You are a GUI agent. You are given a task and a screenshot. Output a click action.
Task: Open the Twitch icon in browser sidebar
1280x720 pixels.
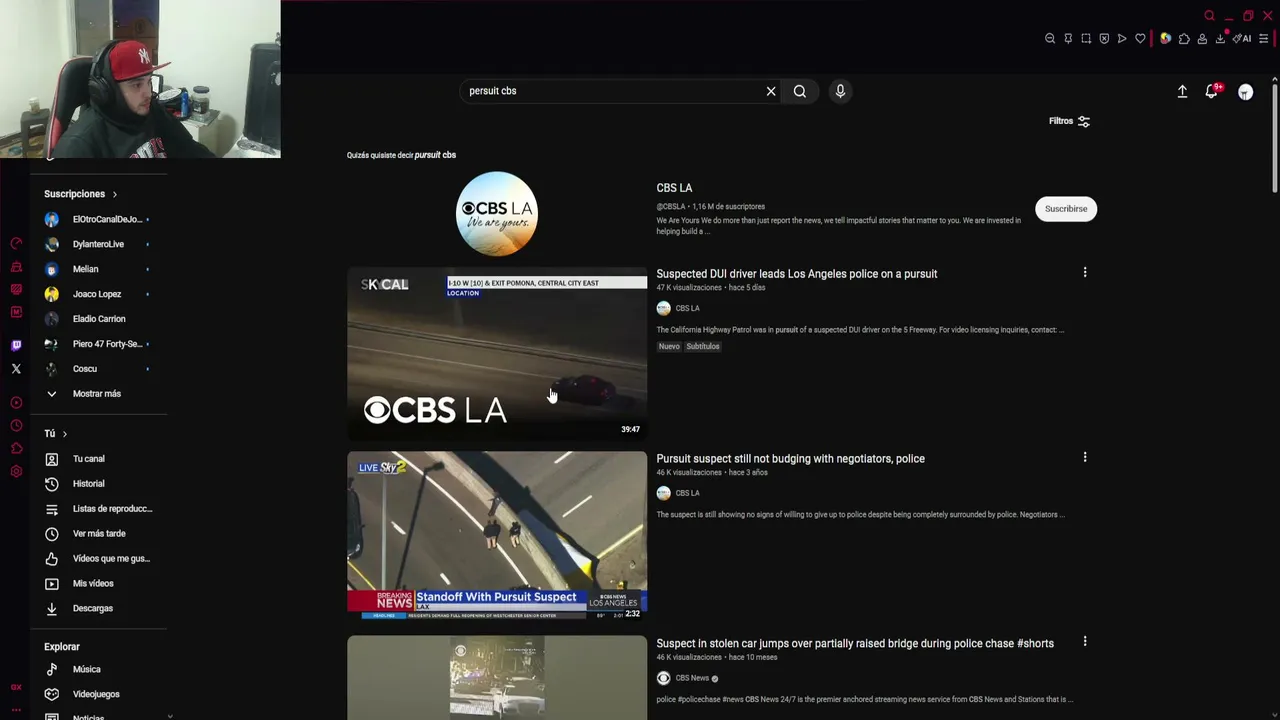point(16,345)
